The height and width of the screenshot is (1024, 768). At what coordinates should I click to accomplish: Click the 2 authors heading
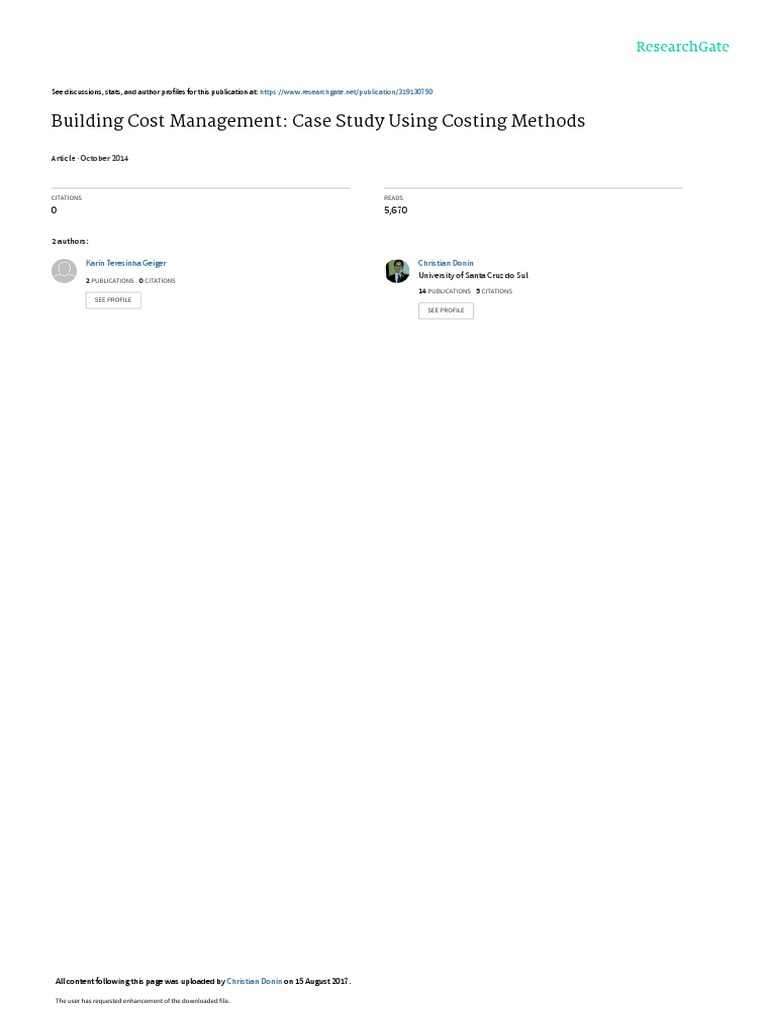pos(70,242)
